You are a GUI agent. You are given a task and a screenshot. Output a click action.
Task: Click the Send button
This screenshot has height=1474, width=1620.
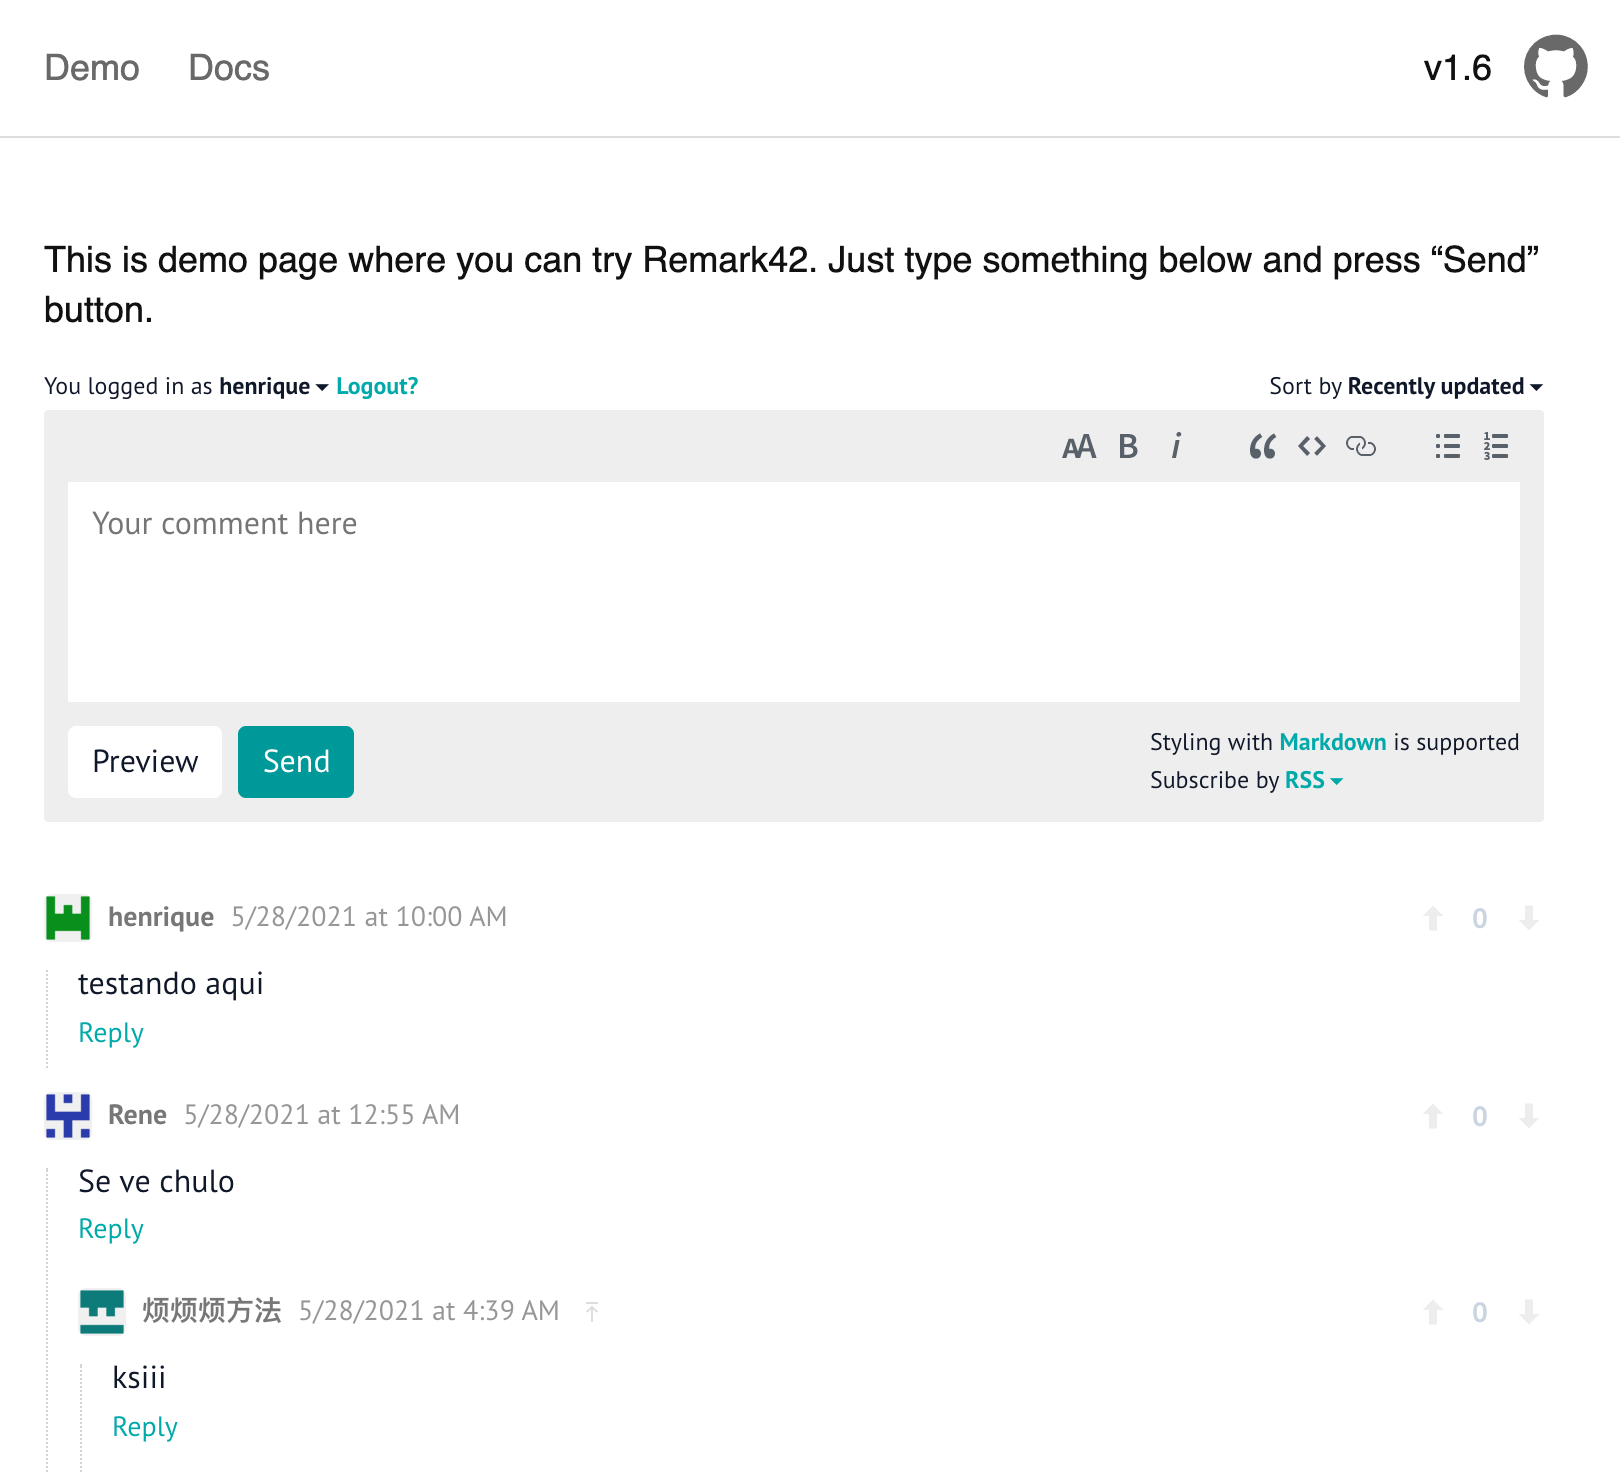(x=296, y=762)
